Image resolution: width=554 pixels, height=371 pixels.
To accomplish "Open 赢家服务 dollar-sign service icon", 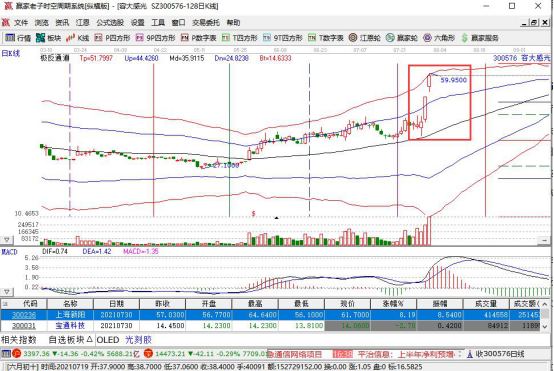I will coord(480,38).
